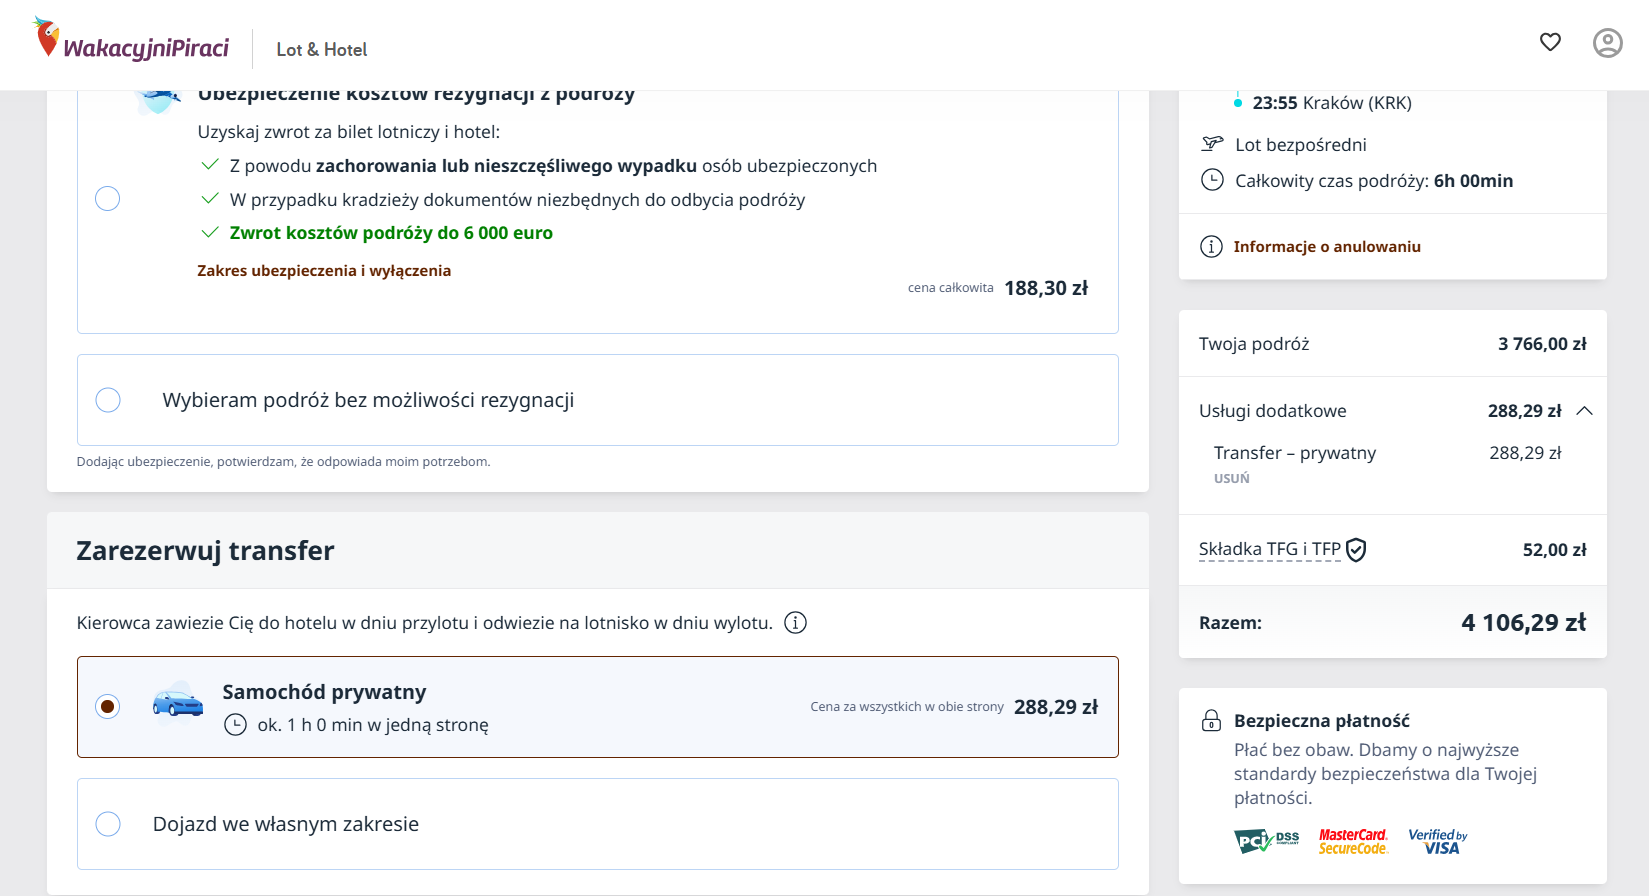Click the Verified by VISA logo
The width and height of the screenshot is (1649, 896).
pyautogui.click(x=1438, y=841)
